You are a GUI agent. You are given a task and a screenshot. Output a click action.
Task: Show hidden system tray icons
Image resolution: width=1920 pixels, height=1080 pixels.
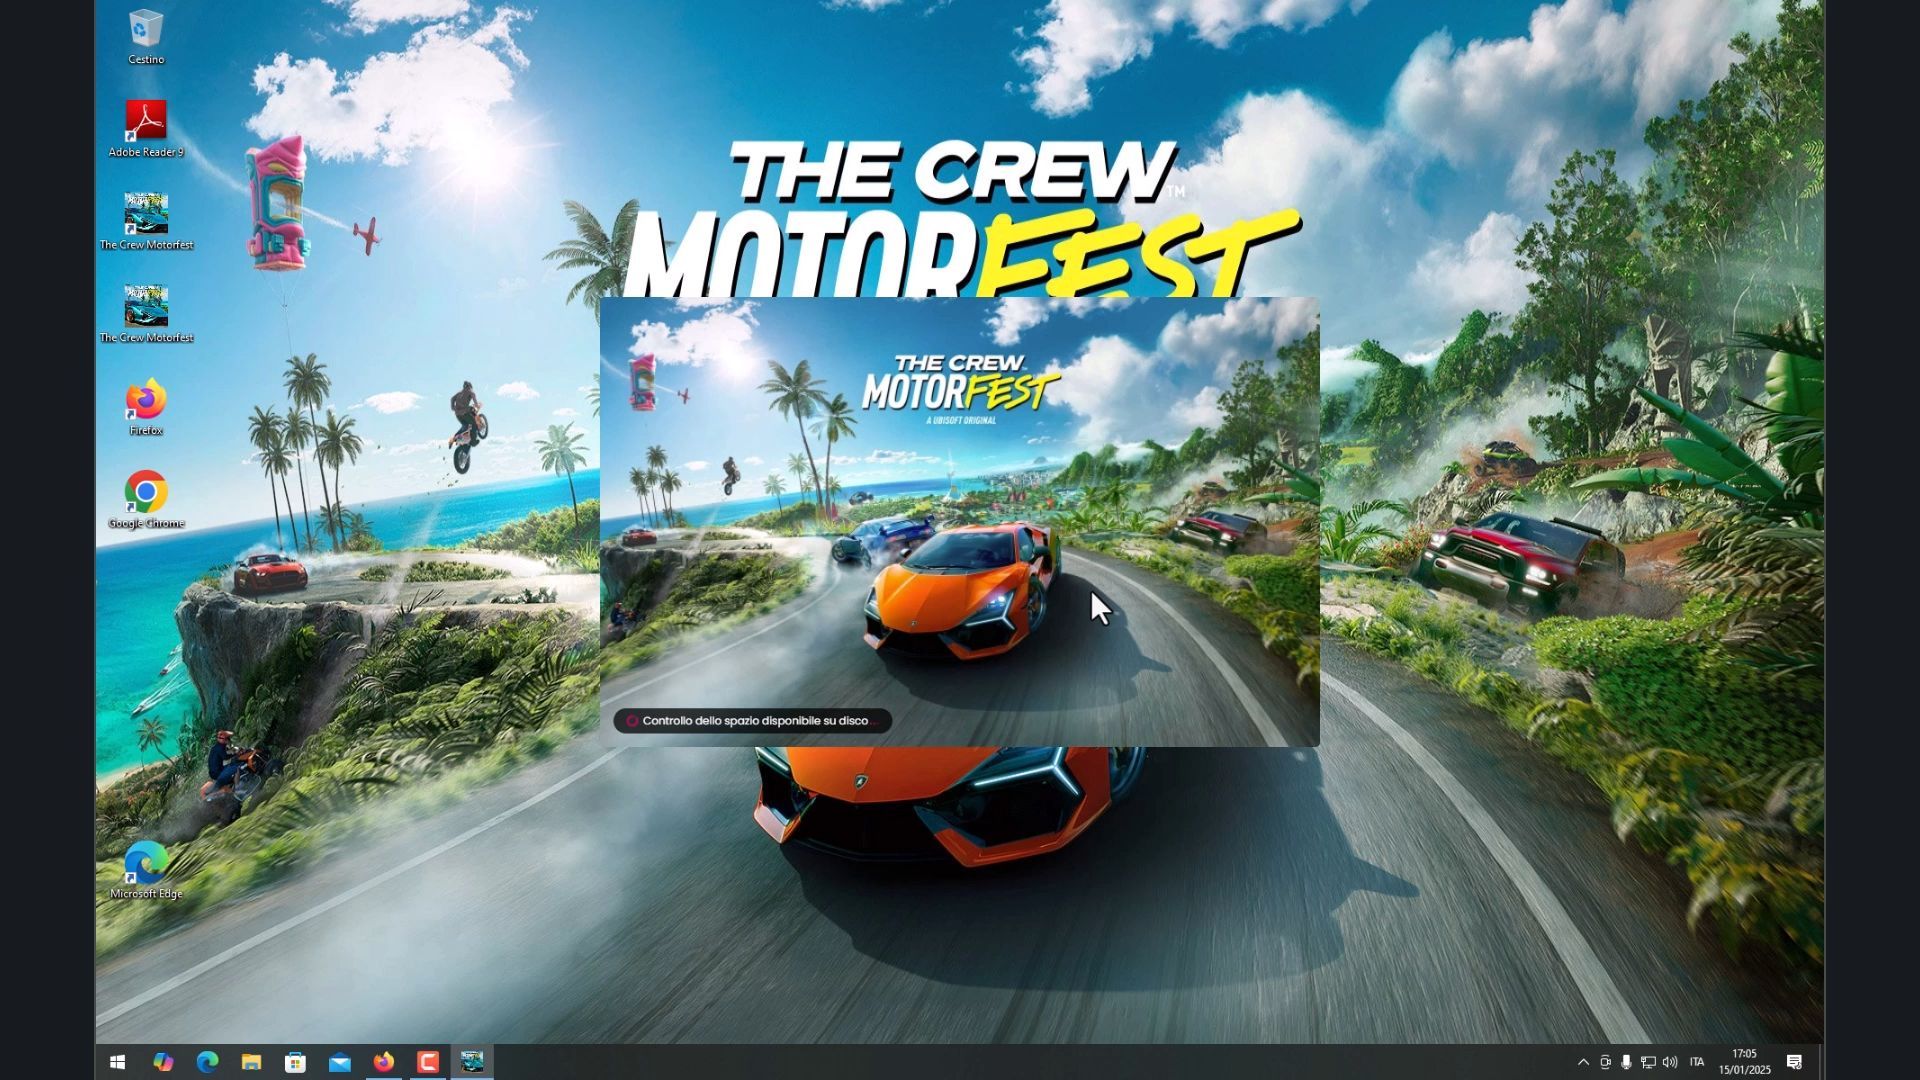pos(1583,1062)
